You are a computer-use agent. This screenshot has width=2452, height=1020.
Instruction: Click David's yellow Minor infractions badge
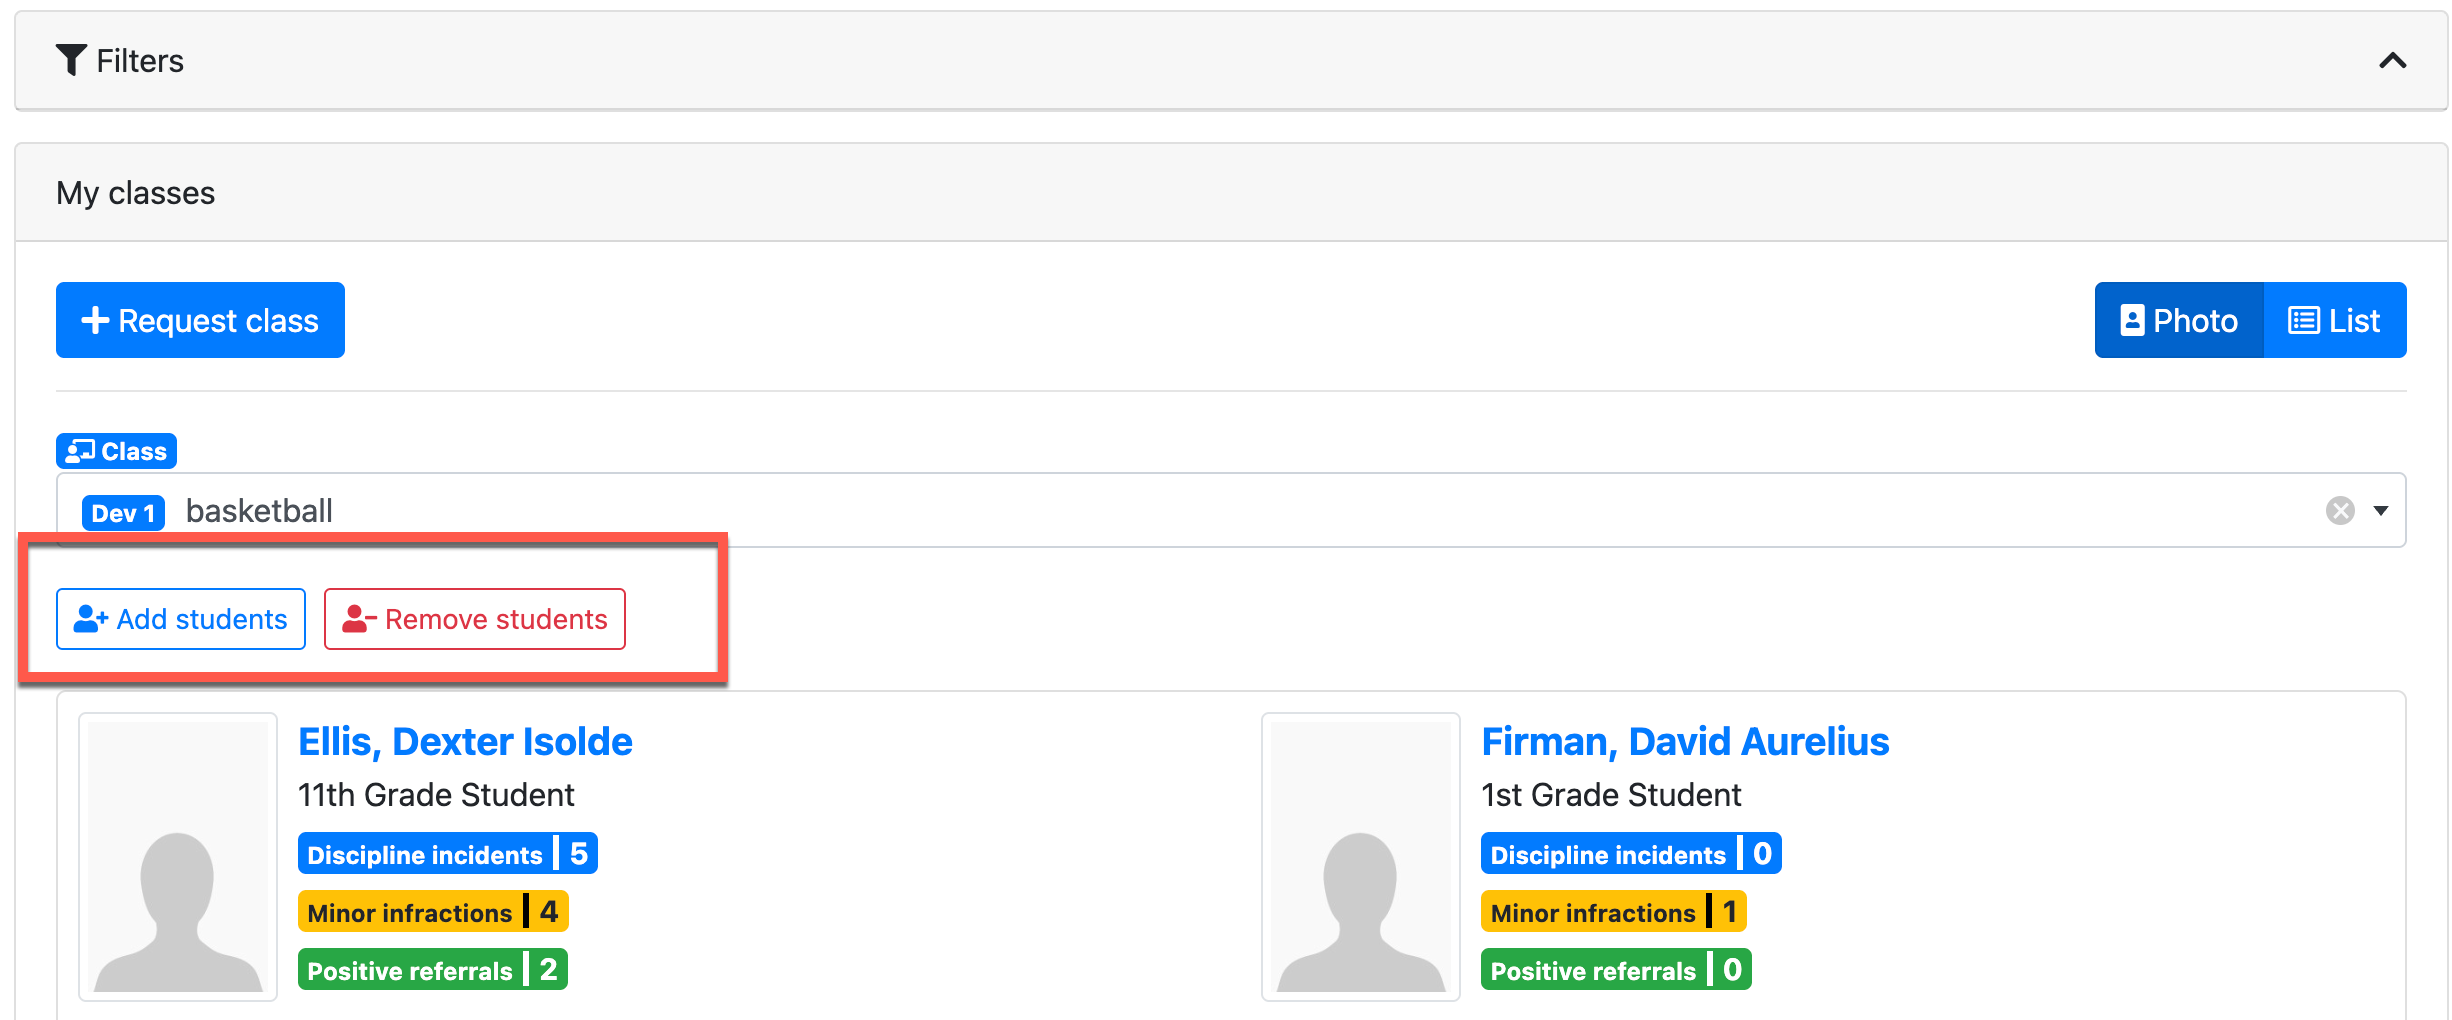[1613, 912]
